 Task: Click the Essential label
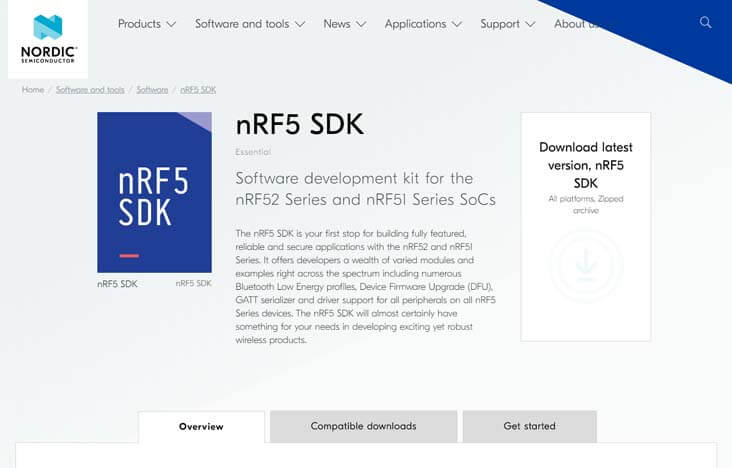[253, 152]
